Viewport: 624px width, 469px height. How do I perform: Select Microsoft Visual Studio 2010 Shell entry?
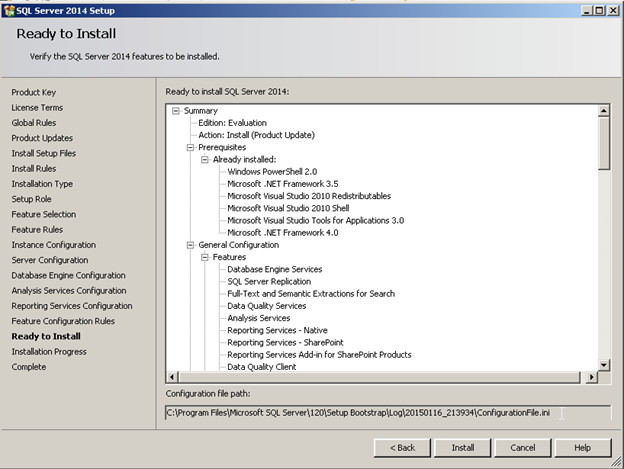[x=288, y=208]
